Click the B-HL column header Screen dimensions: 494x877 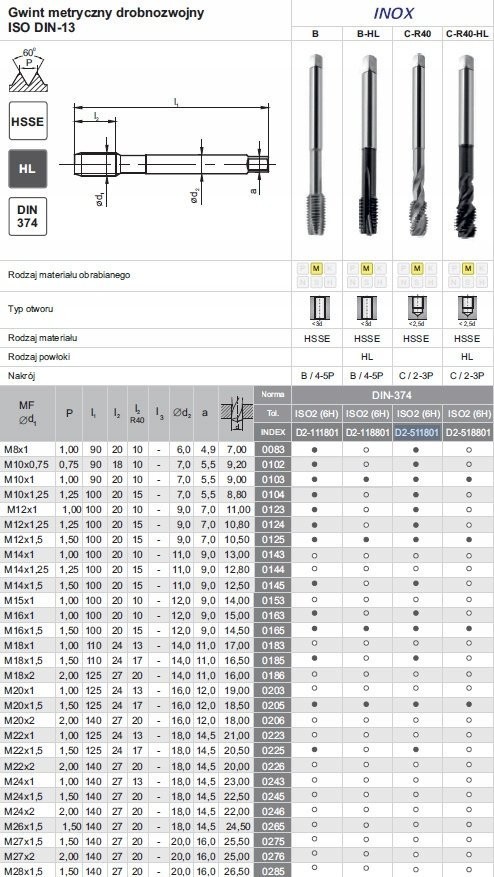point(368,34)
